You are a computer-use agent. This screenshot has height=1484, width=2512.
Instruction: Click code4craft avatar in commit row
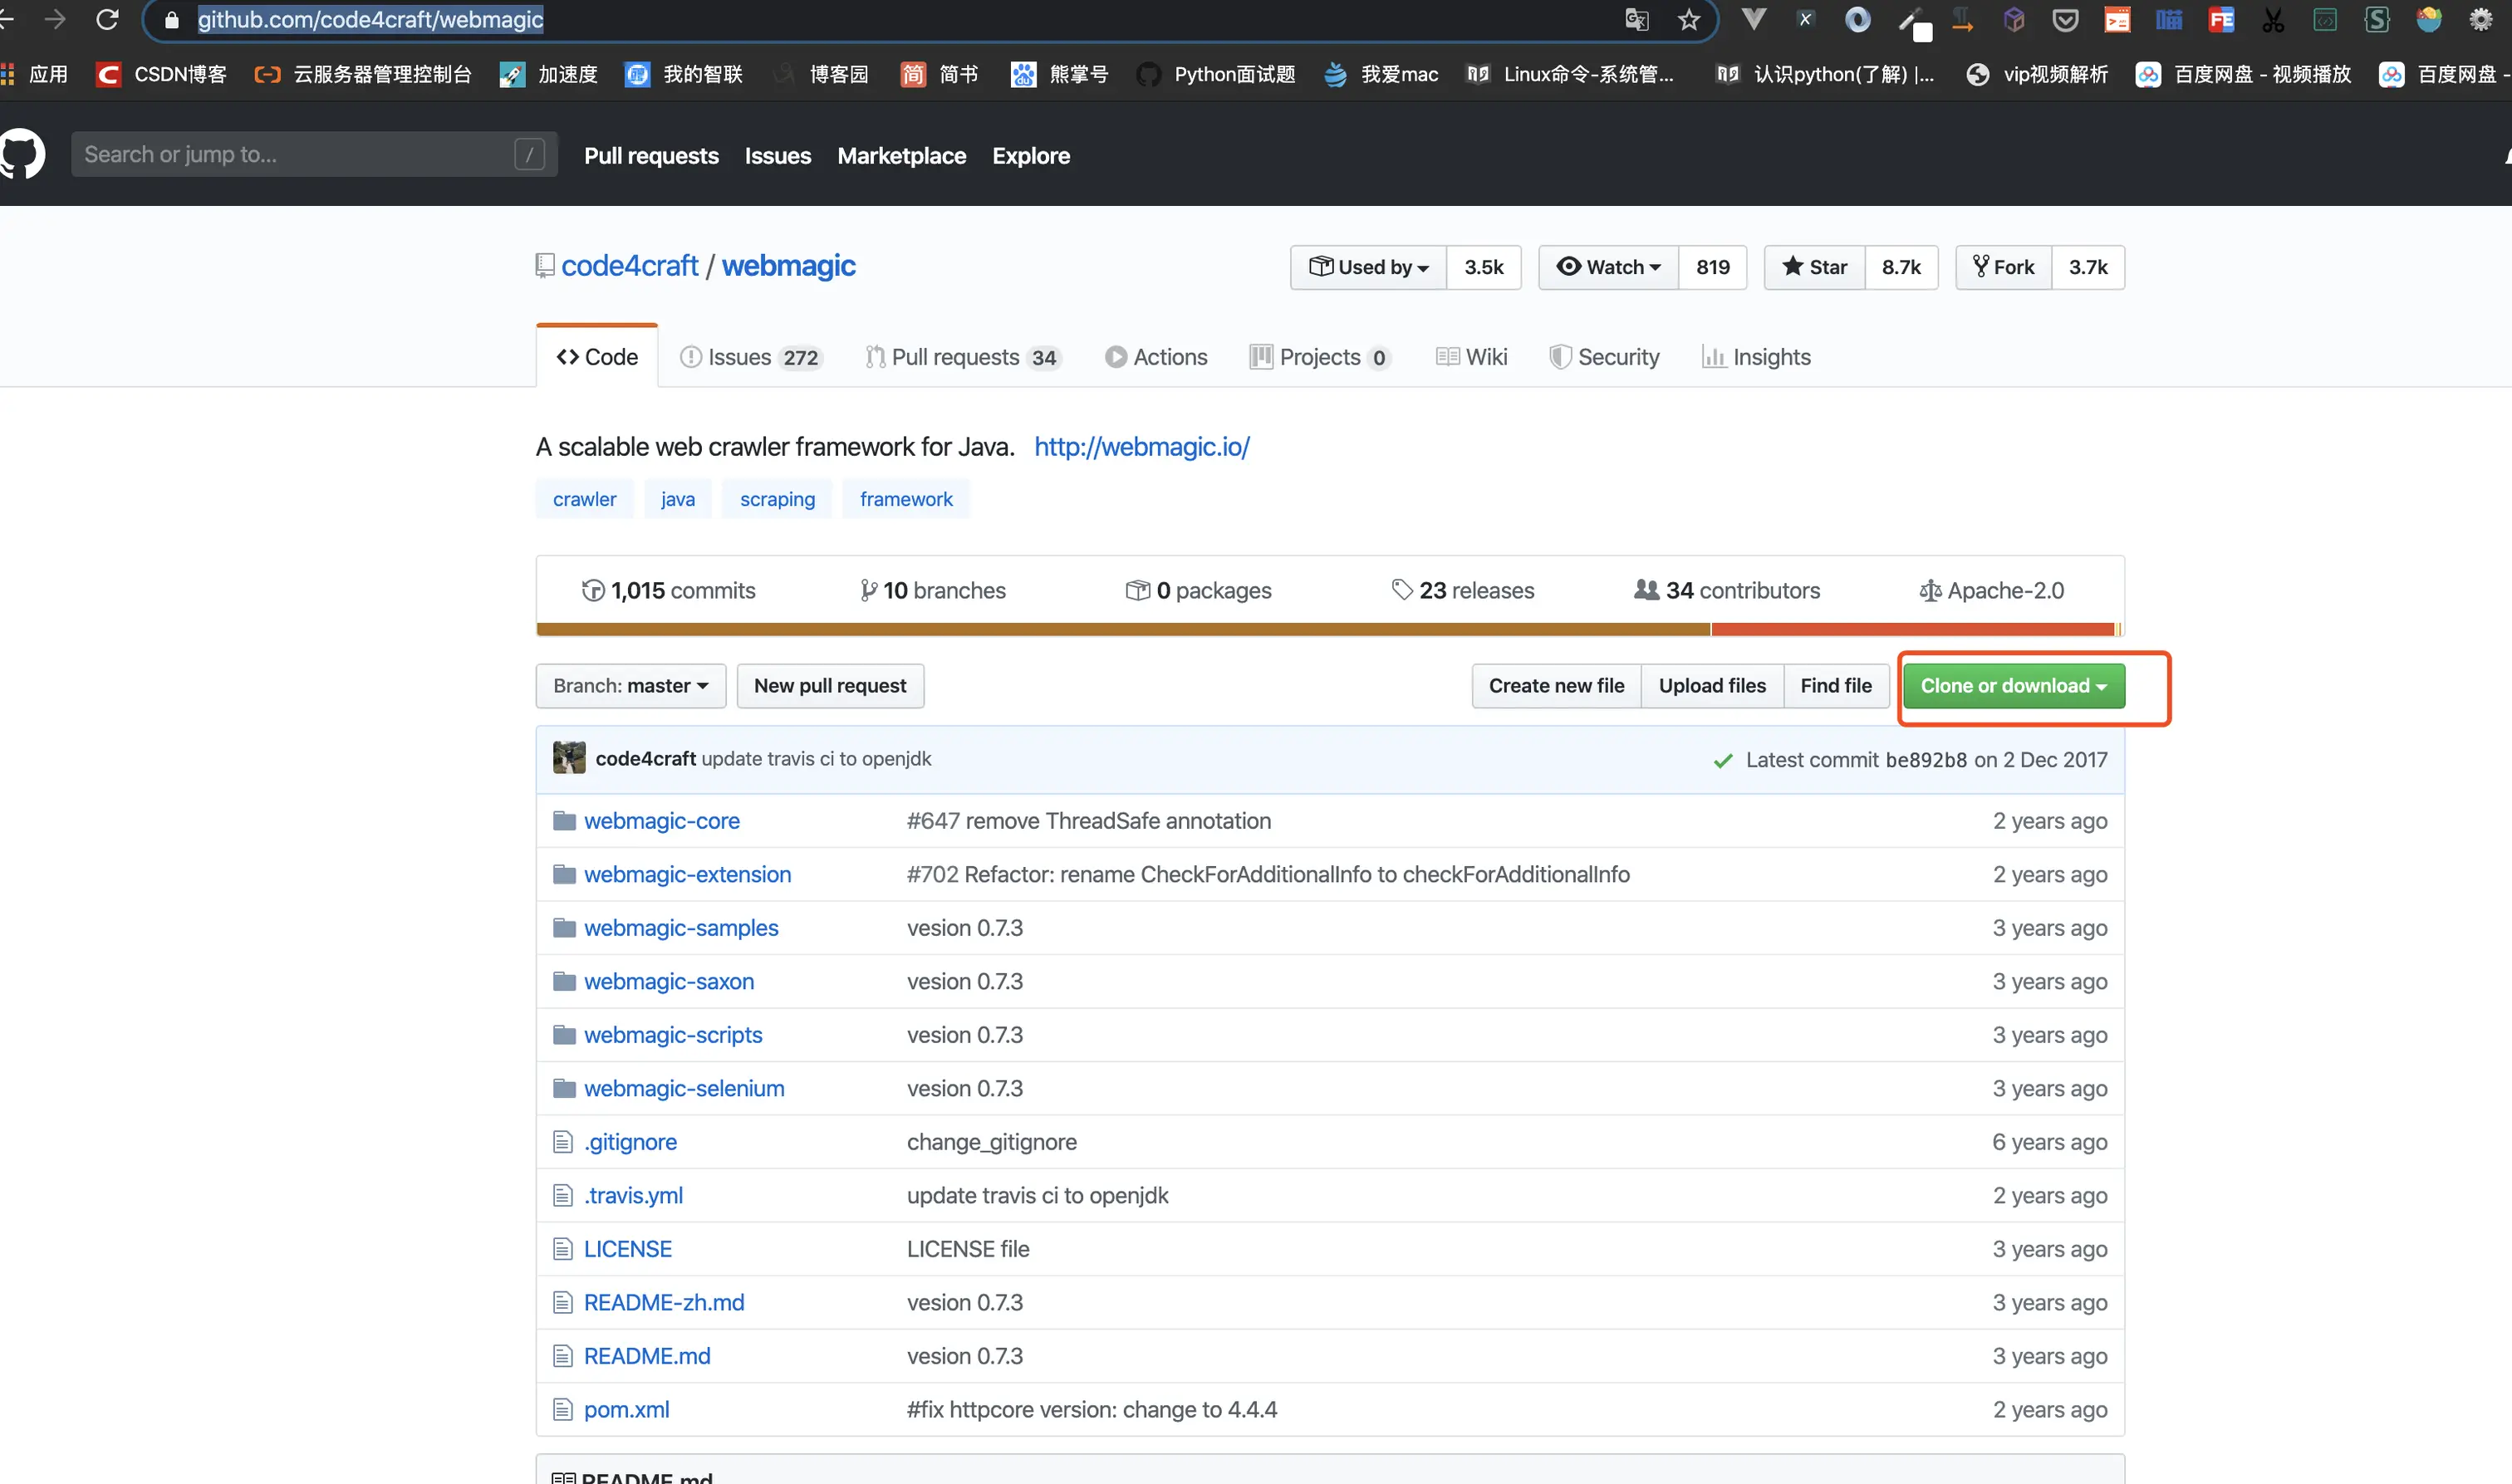[569, 758]
